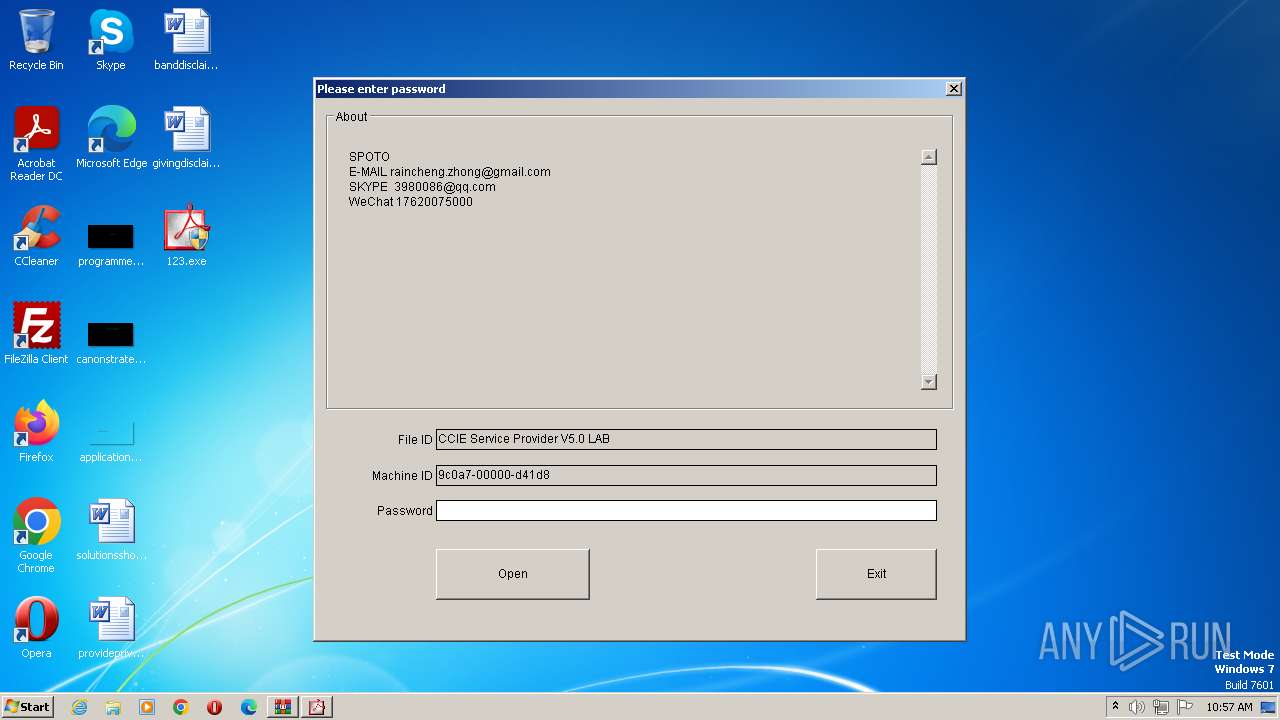1280x720 pixels.
Task: Select the File ID field
Action: 686,439
